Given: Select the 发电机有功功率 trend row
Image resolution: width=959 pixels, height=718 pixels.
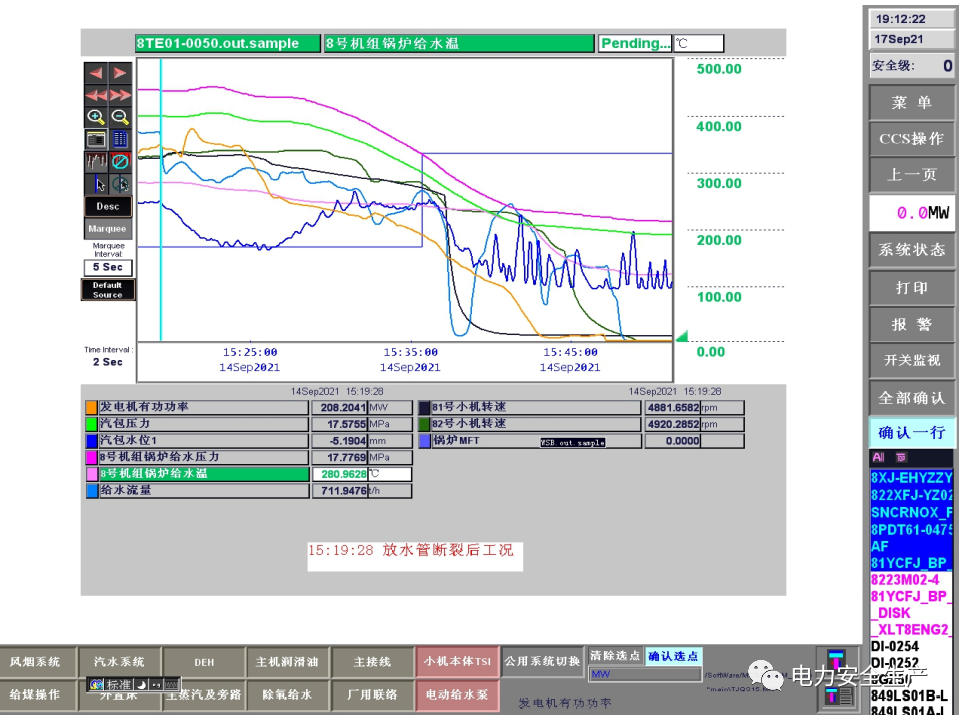Looking at the screenshot, I should (204, 407).
